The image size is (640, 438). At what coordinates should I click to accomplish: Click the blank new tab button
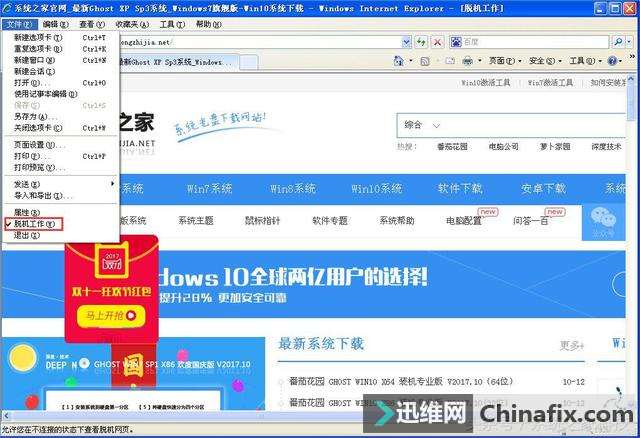click(249, 62)
